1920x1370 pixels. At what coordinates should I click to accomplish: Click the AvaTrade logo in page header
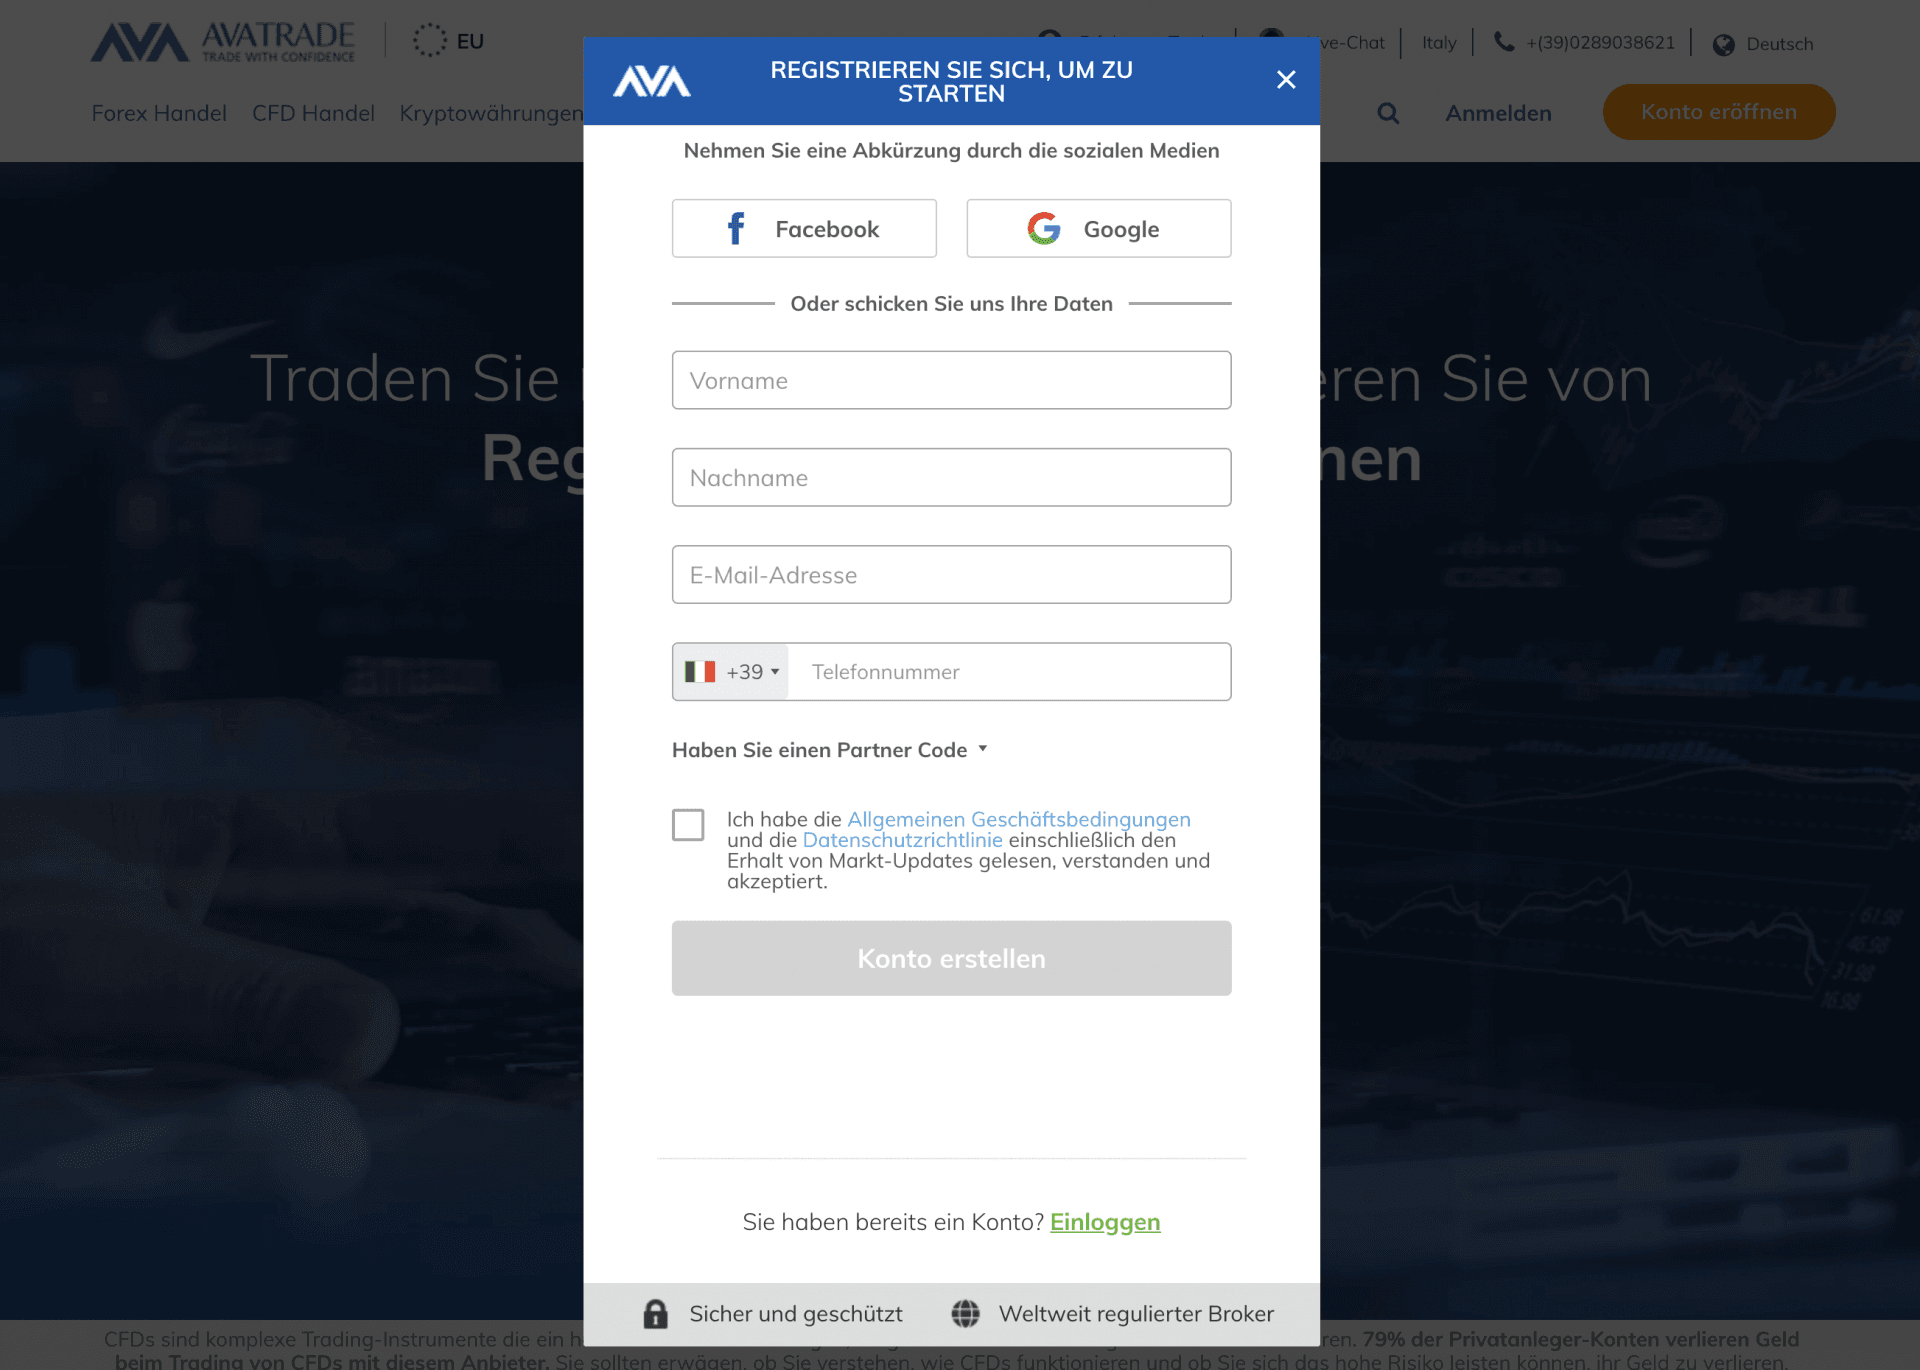coord(223,42)
